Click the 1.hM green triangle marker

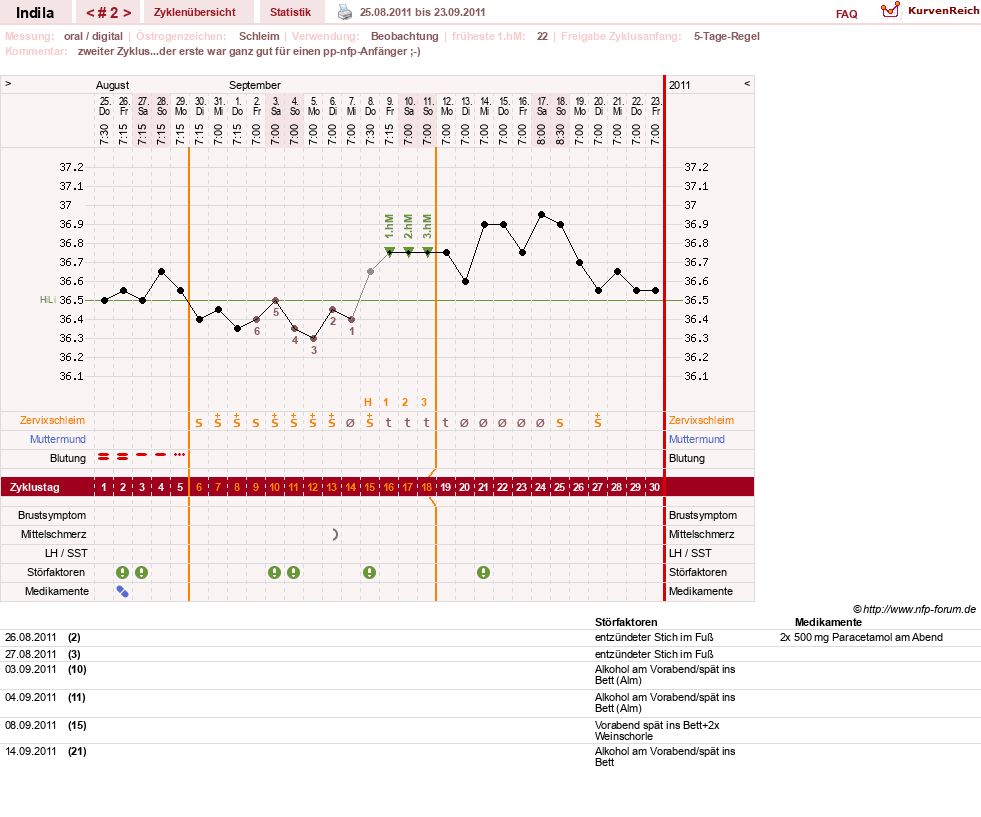point(389,251)
